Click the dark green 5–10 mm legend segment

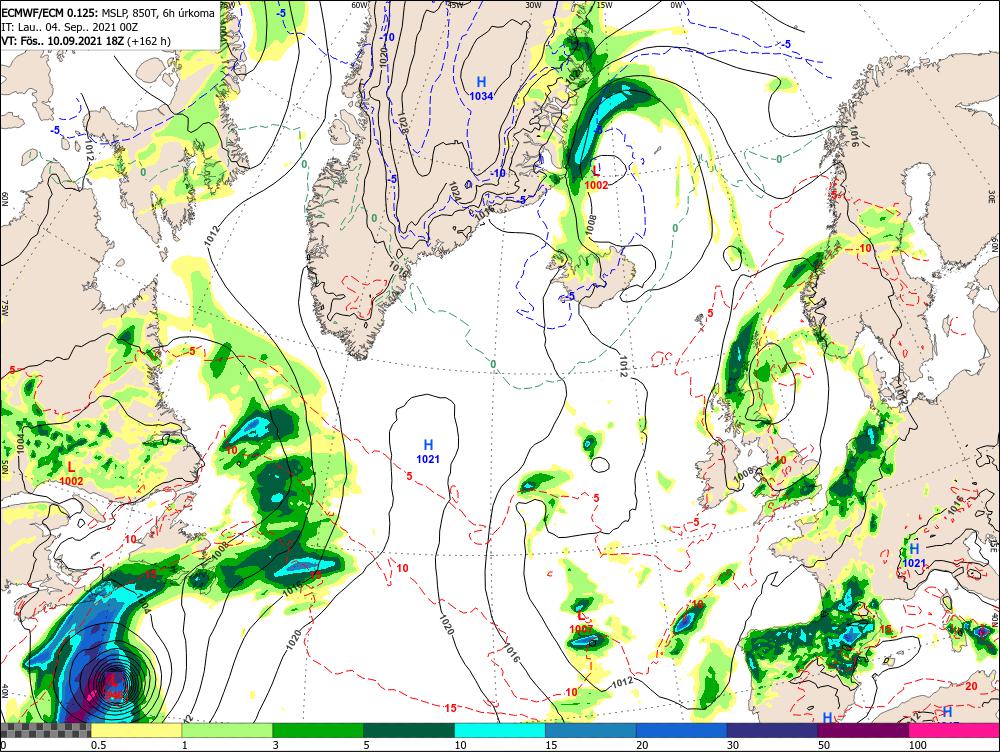(x=409, y=730)
